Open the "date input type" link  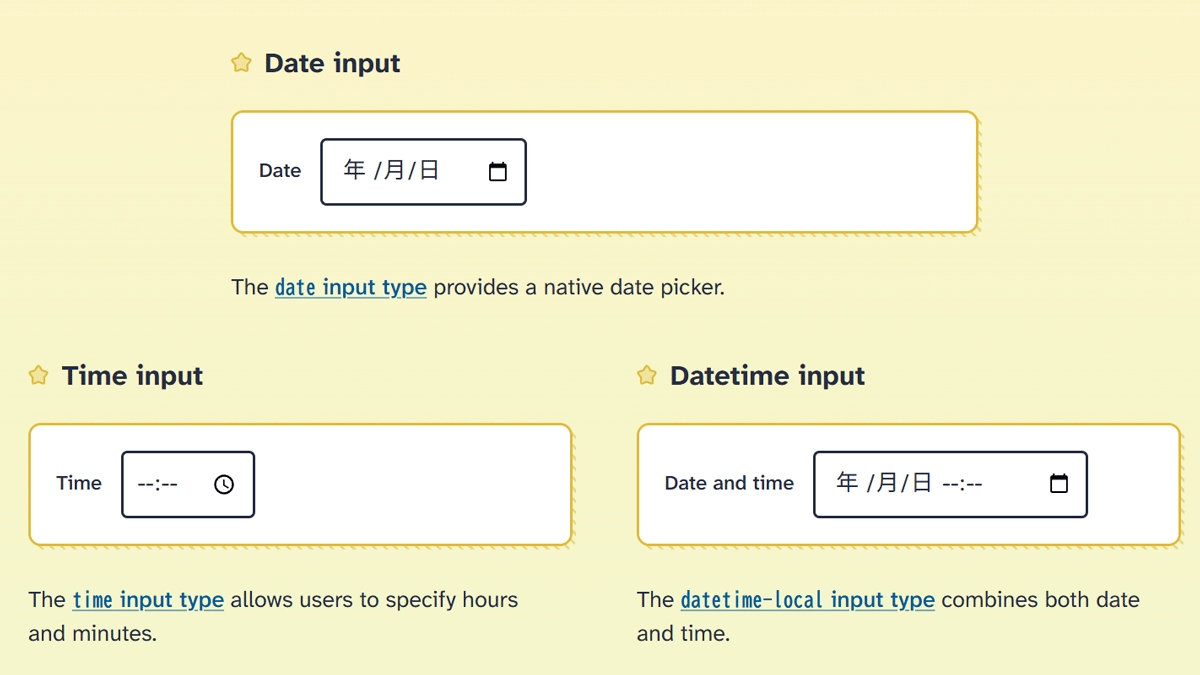[350, 288]
